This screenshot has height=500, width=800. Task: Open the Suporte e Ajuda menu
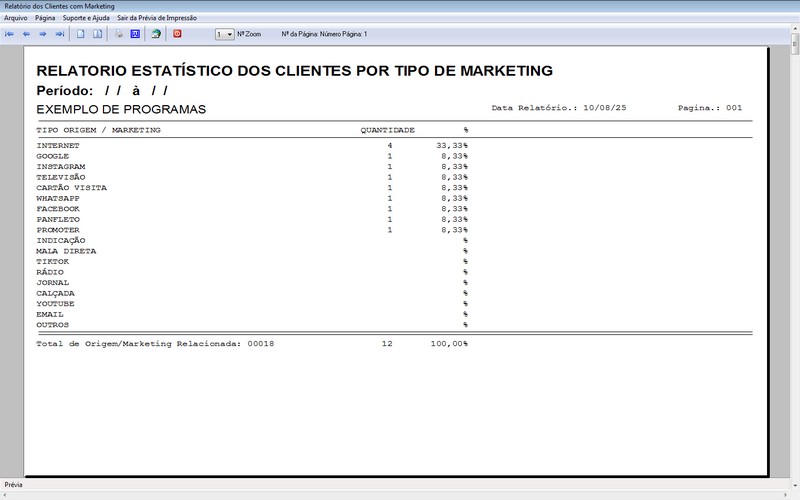click(x=86, y=18)
